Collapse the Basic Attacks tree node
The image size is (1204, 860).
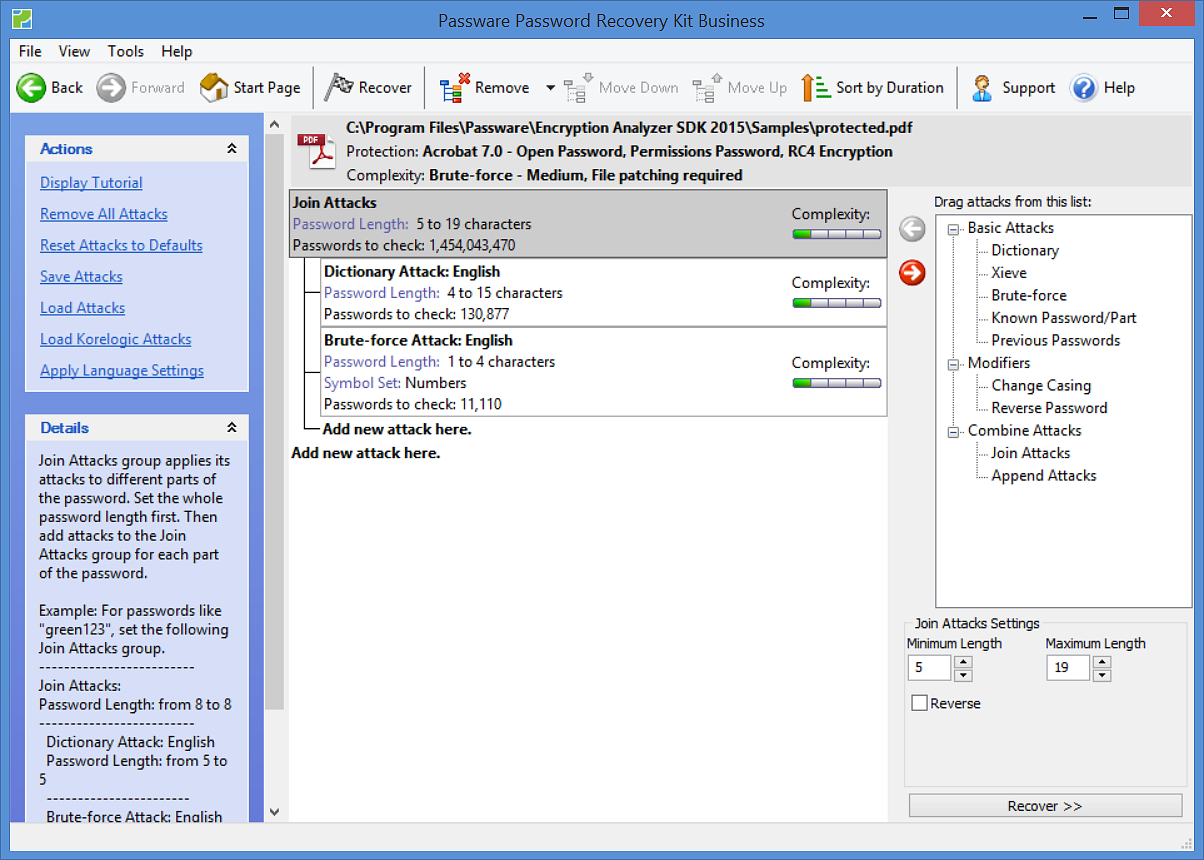(953, 228)
